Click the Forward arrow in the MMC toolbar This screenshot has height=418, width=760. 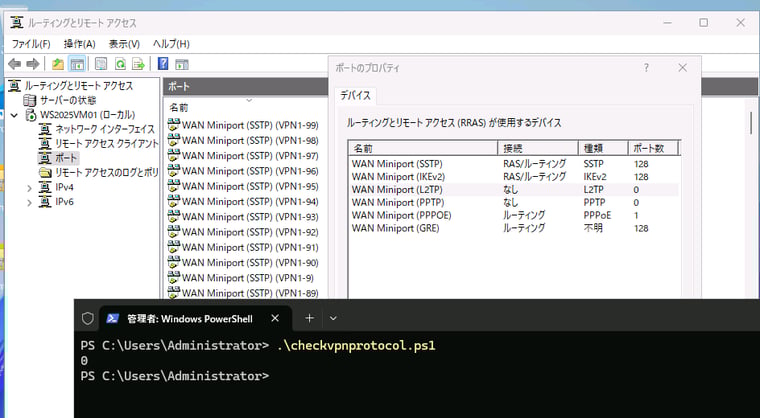pyautogui.click(x=32, y=64)
